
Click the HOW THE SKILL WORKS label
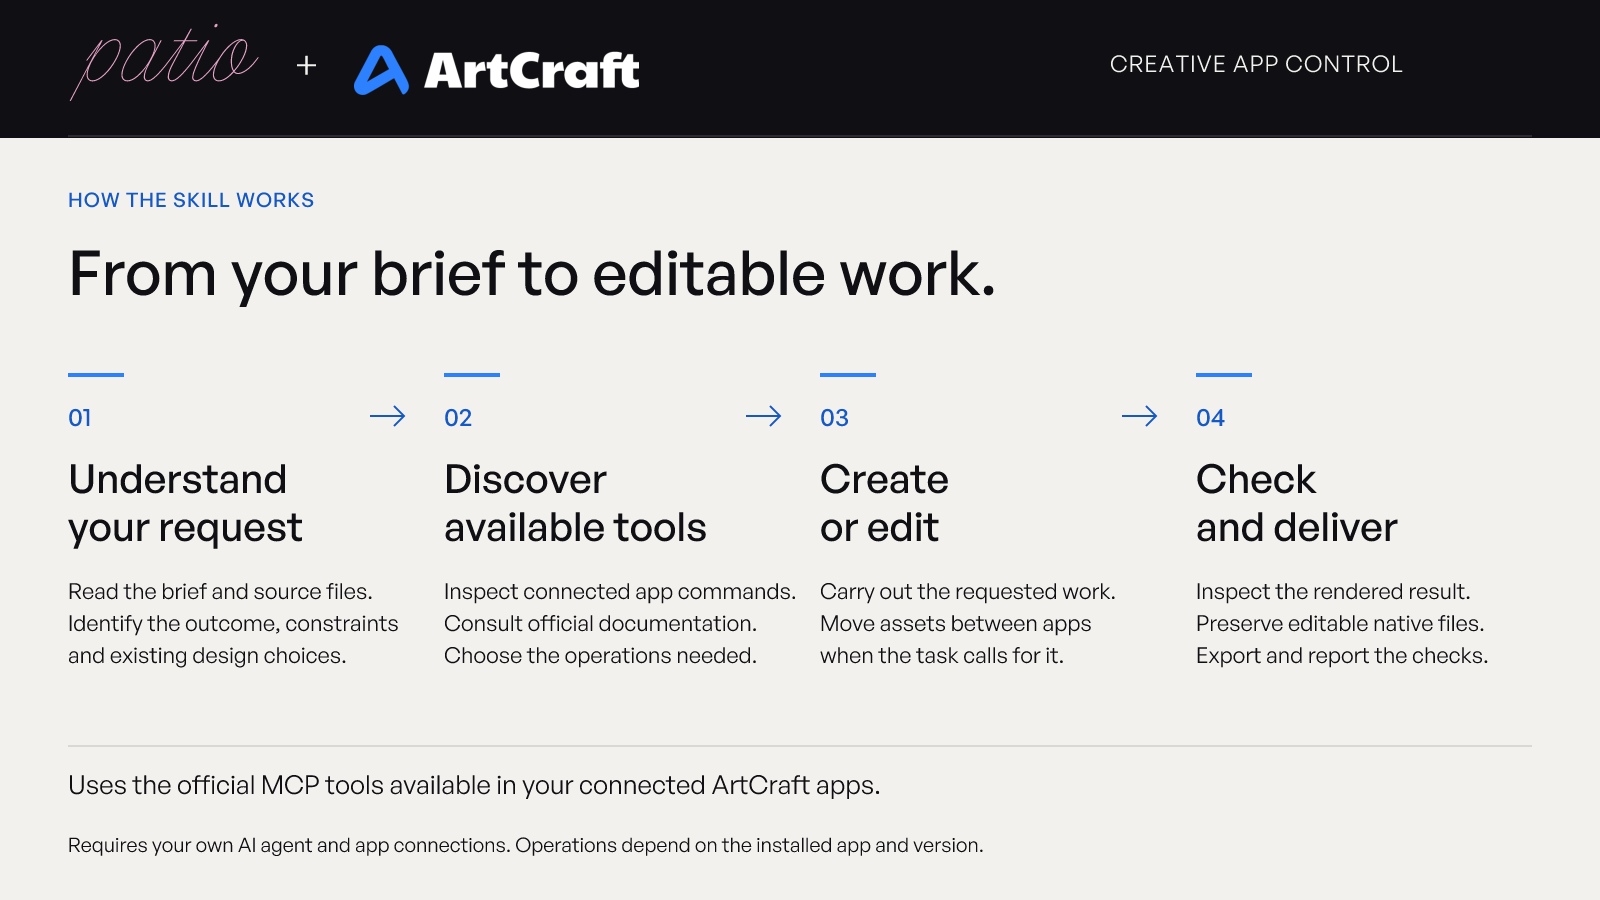pyautogui.click(x=191, y=200)
